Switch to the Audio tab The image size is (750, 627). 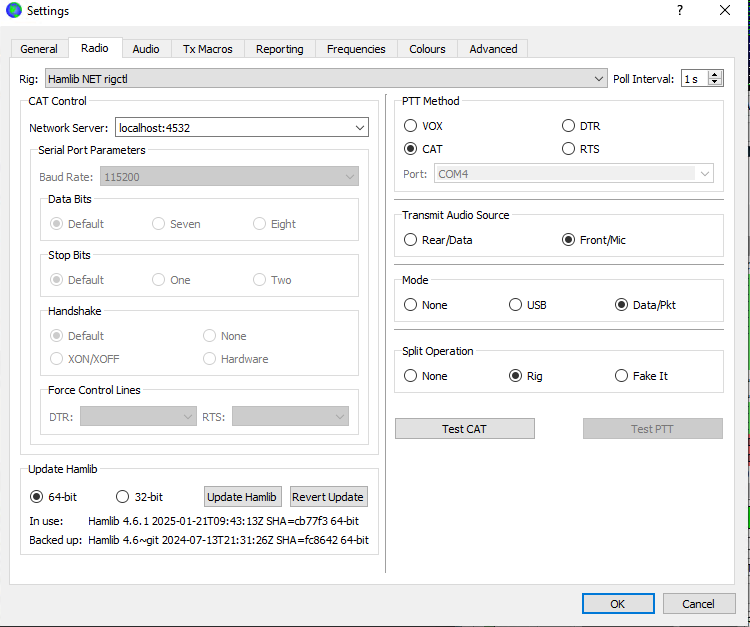coord(146,49)
